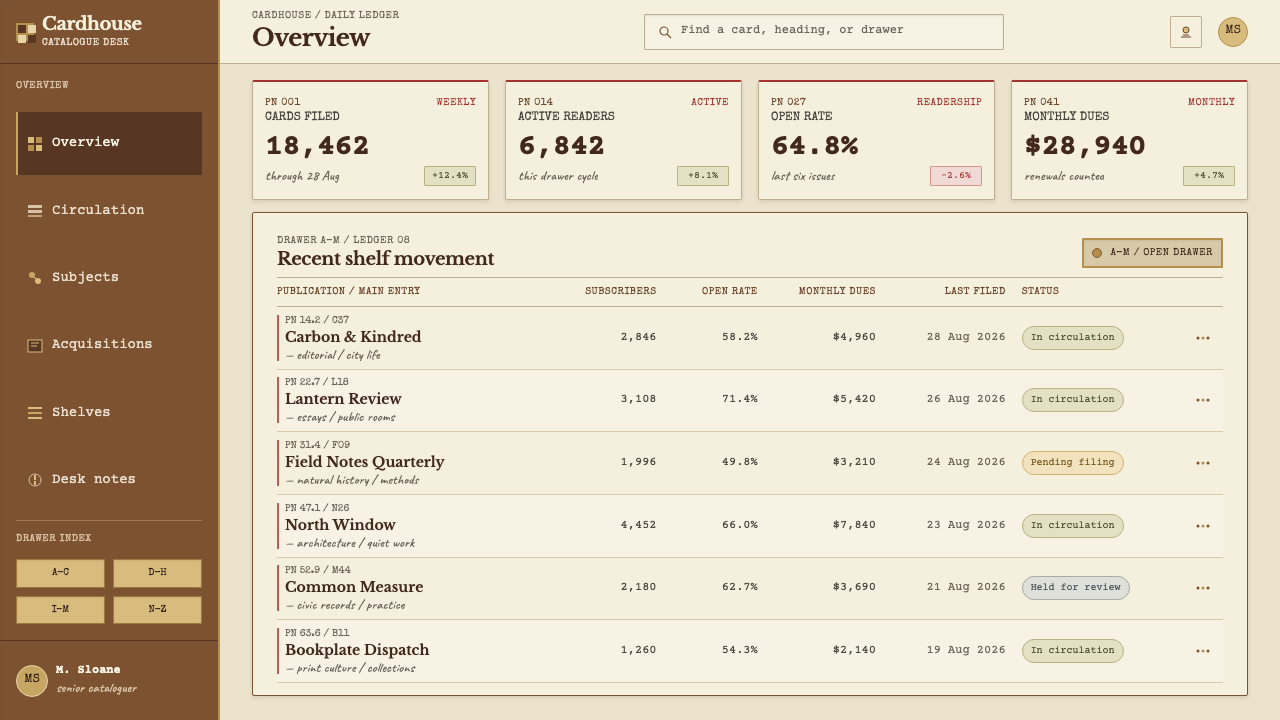Open the North Window publication entry
Viewport: 1280px width, 720px height.
[340, 525]
